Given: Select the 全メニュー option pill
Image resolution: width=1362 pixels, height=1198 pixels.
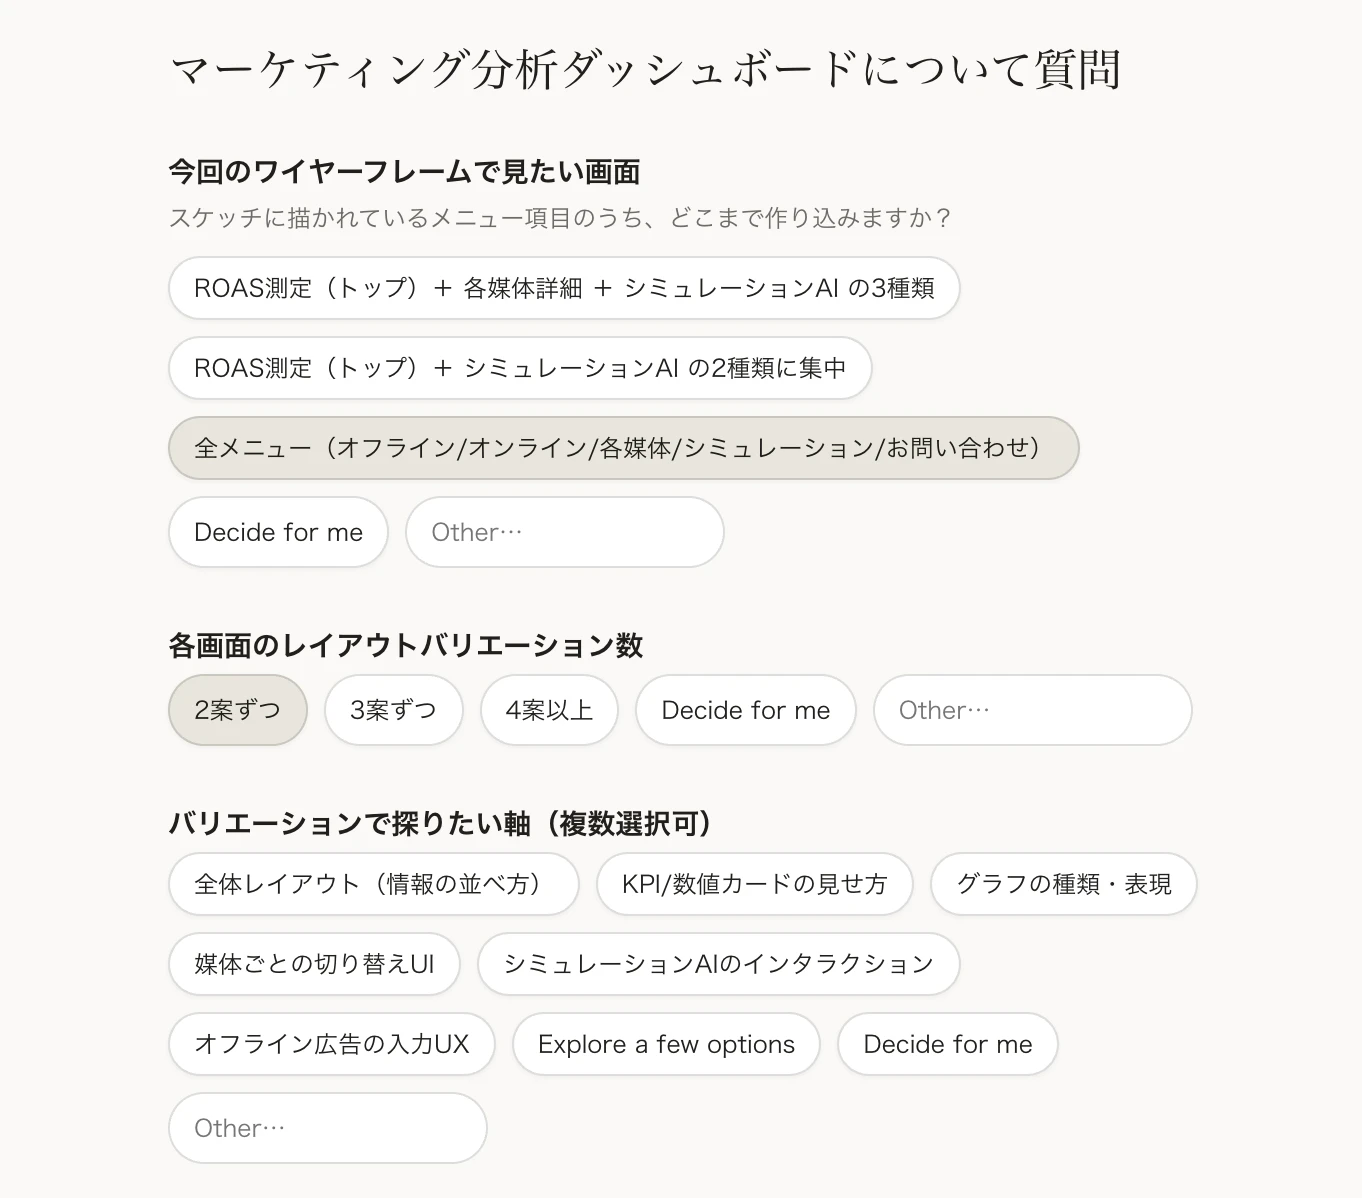Looking at the screenshot, I should coord(624,448).
